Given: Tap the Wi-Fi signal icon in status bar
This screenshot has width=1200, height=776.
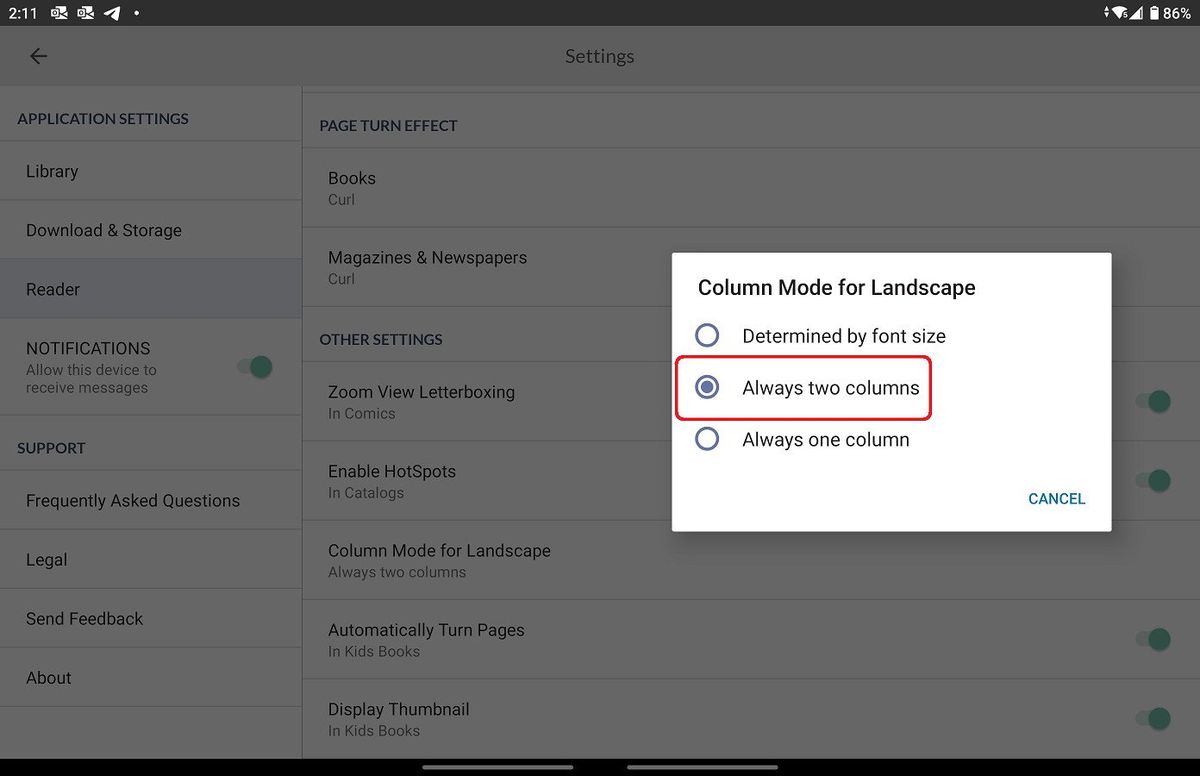Looking at the screenshot, I should (x=1120, y=13).
